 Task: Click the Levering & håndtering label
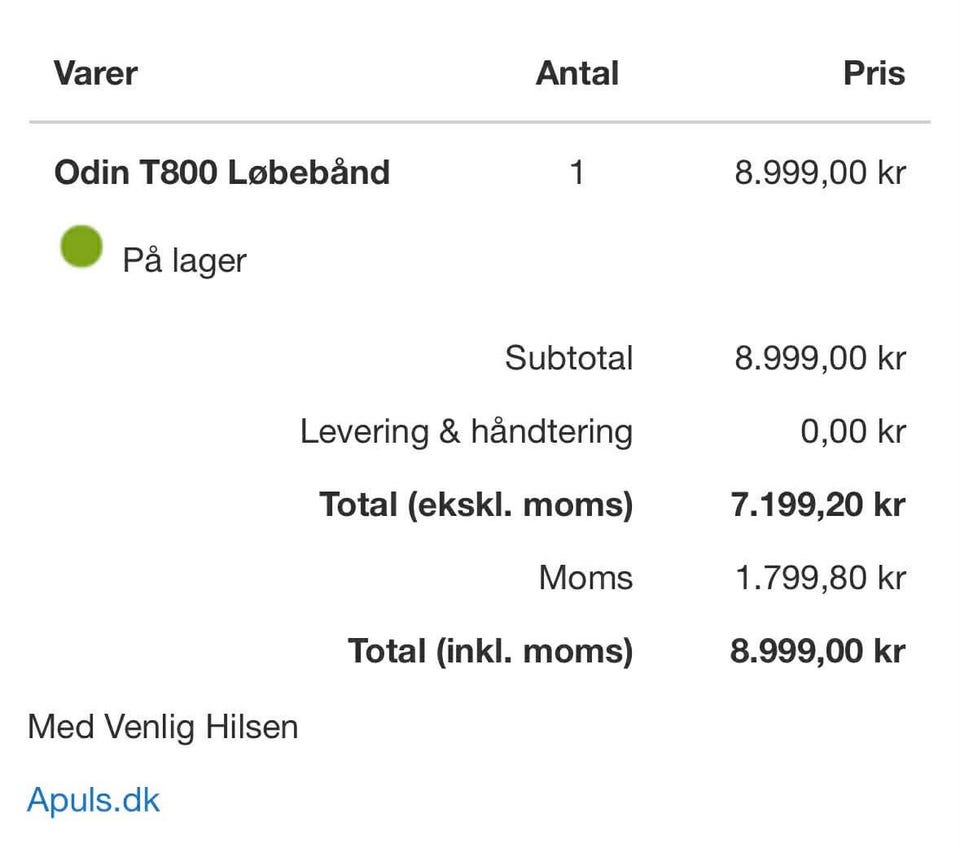(x=466, y=432)
